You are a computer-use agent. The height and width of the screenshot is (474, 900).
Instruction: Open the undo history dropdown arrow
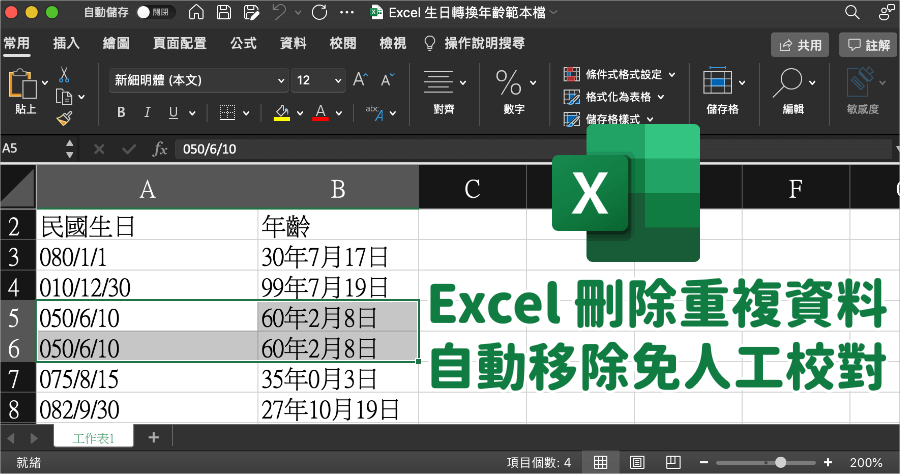pyautogui.click(x=297, y=12)
